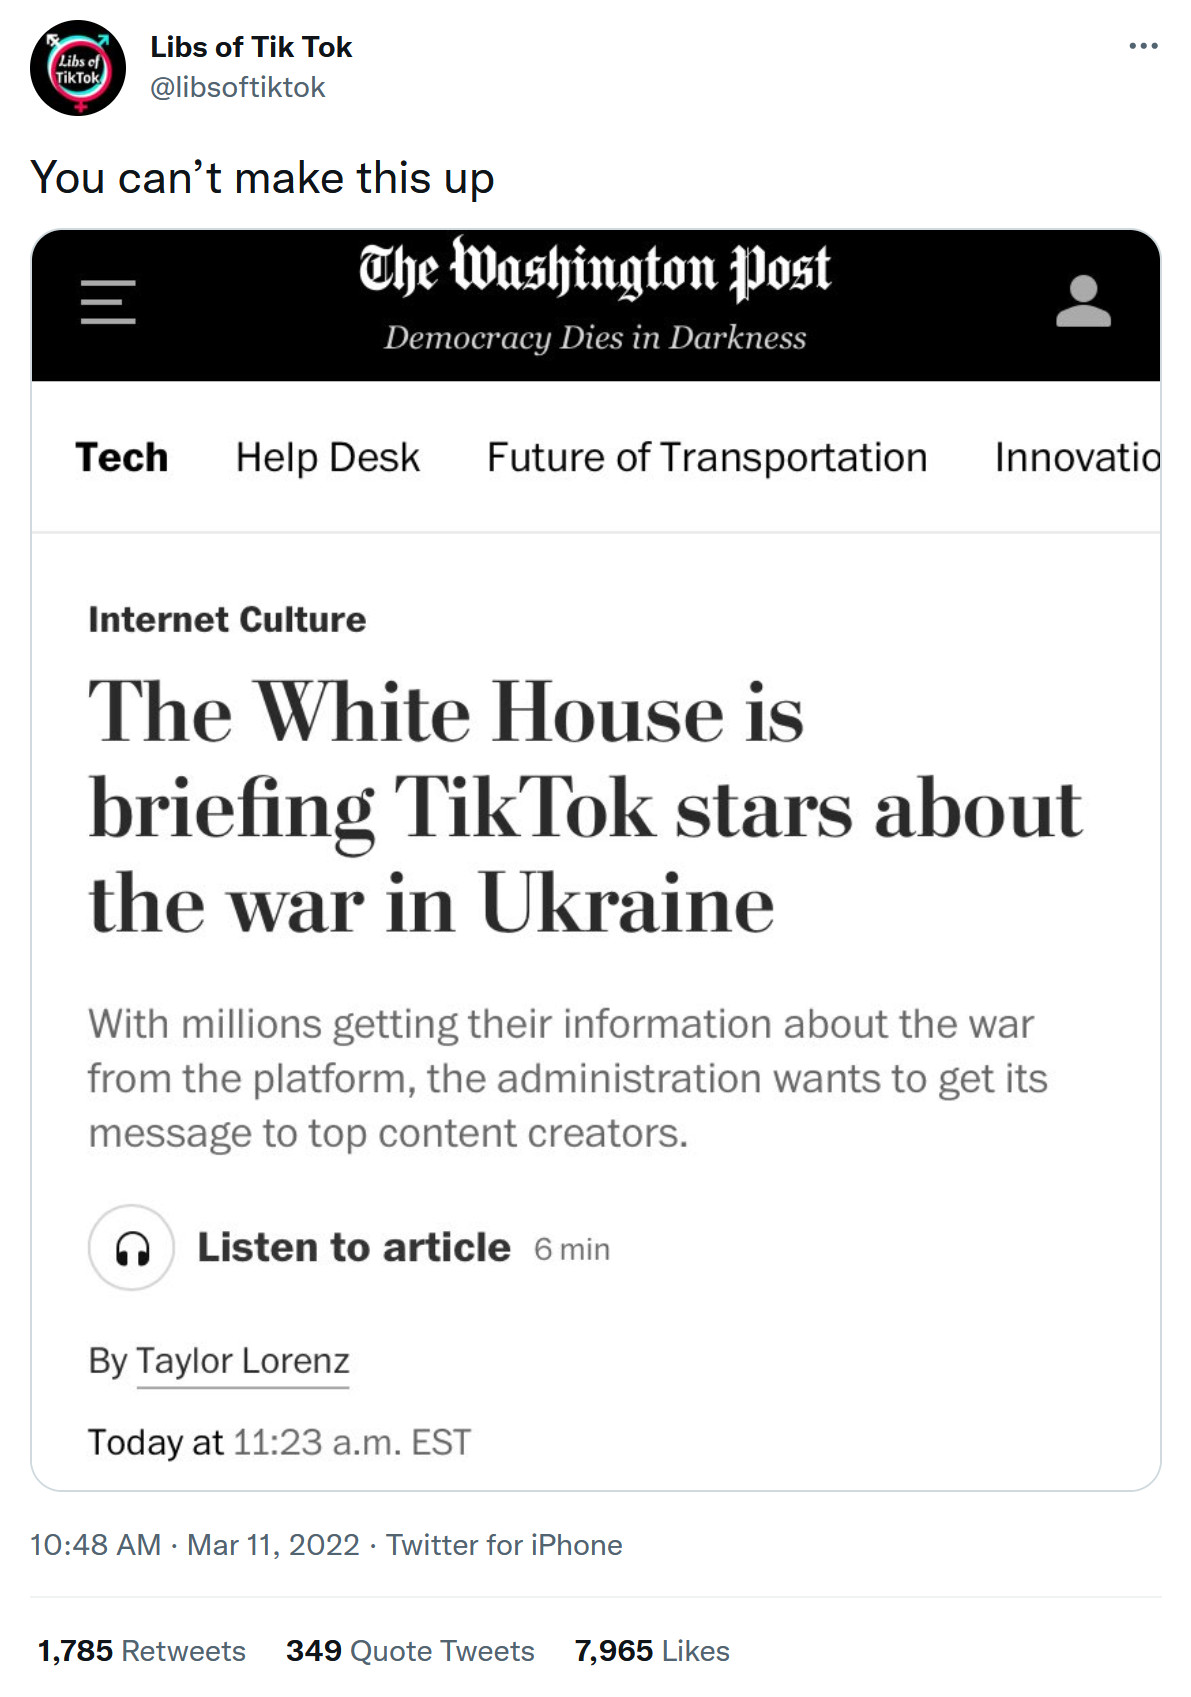Click the White House TikTok article headline
The height and width of the screenshot is (1697, 1191).
click(x=585, y=806)
